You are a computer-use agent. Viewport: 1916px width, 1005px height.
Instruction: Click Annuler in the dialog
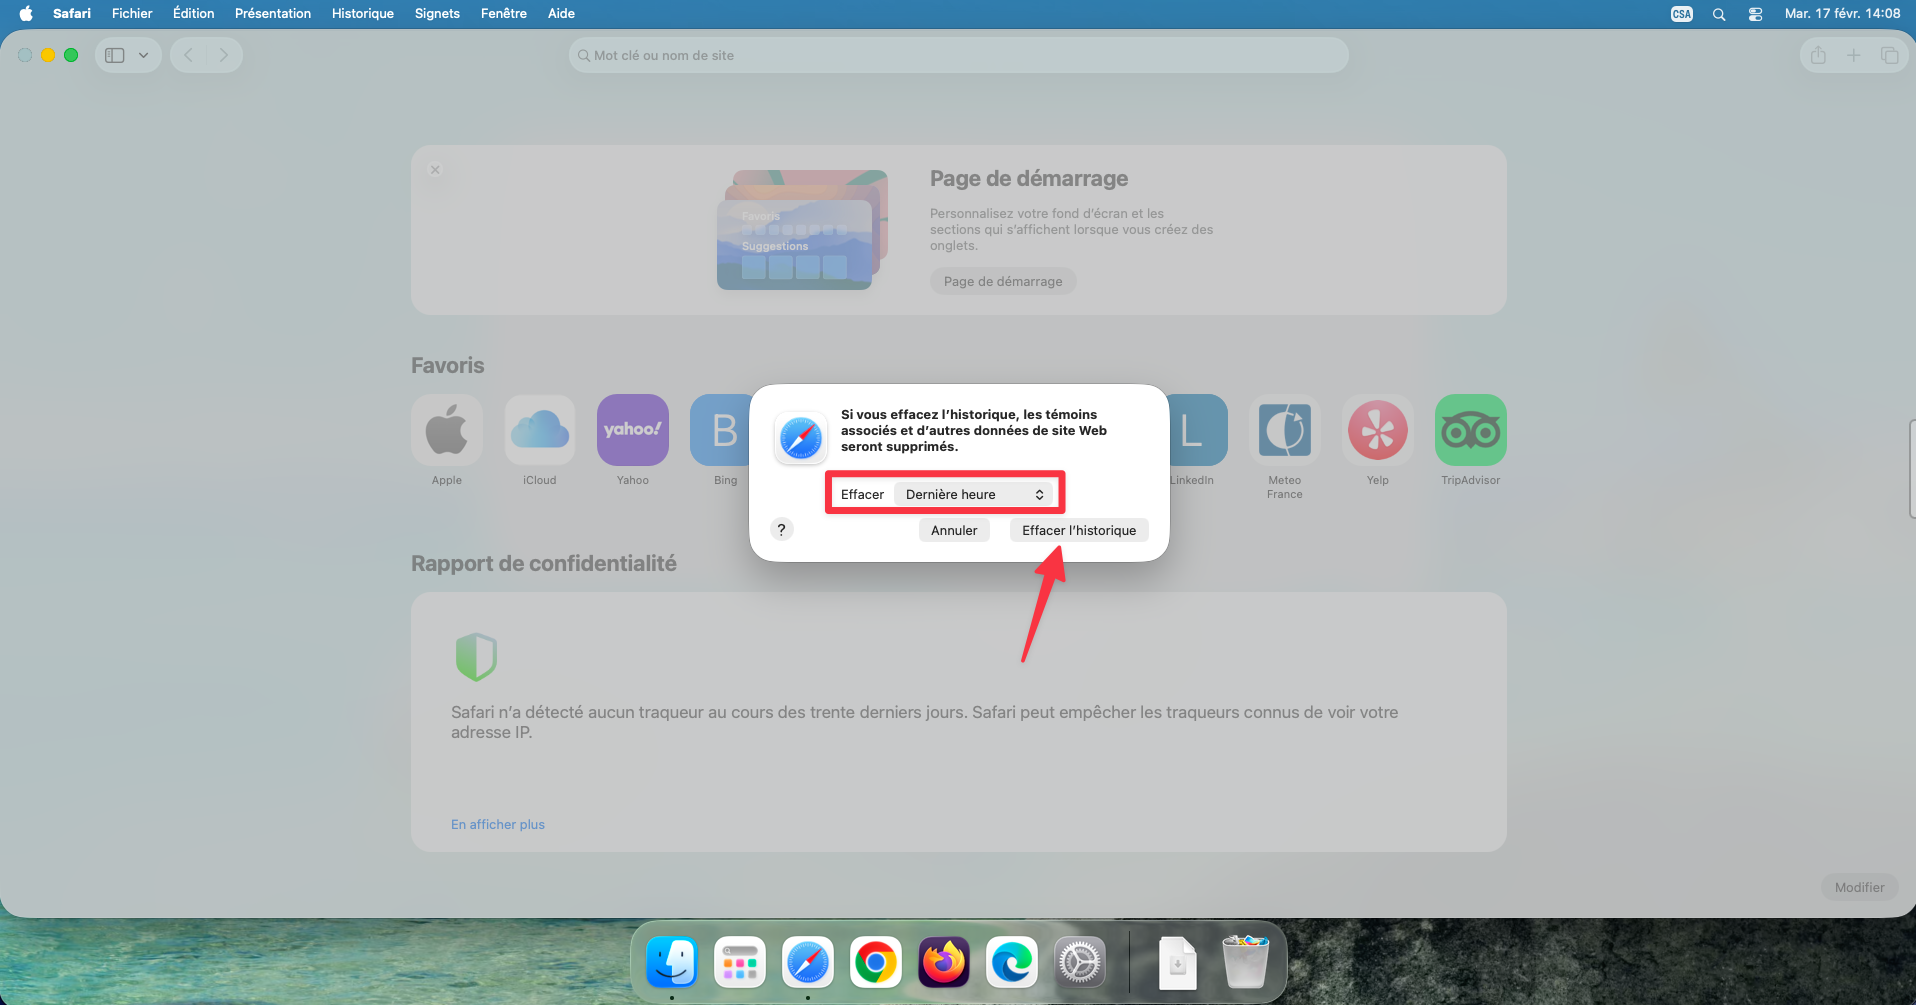(x=954, y=530)
